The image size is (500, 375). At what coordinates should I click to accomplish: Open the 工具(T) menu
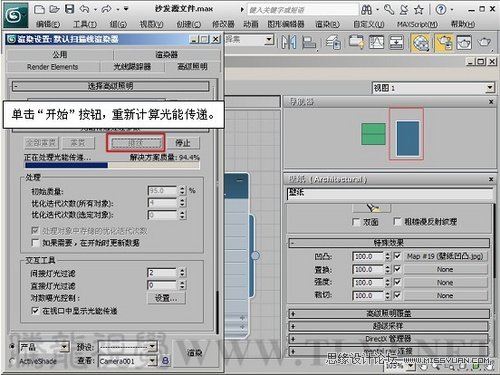pos(85,24)
